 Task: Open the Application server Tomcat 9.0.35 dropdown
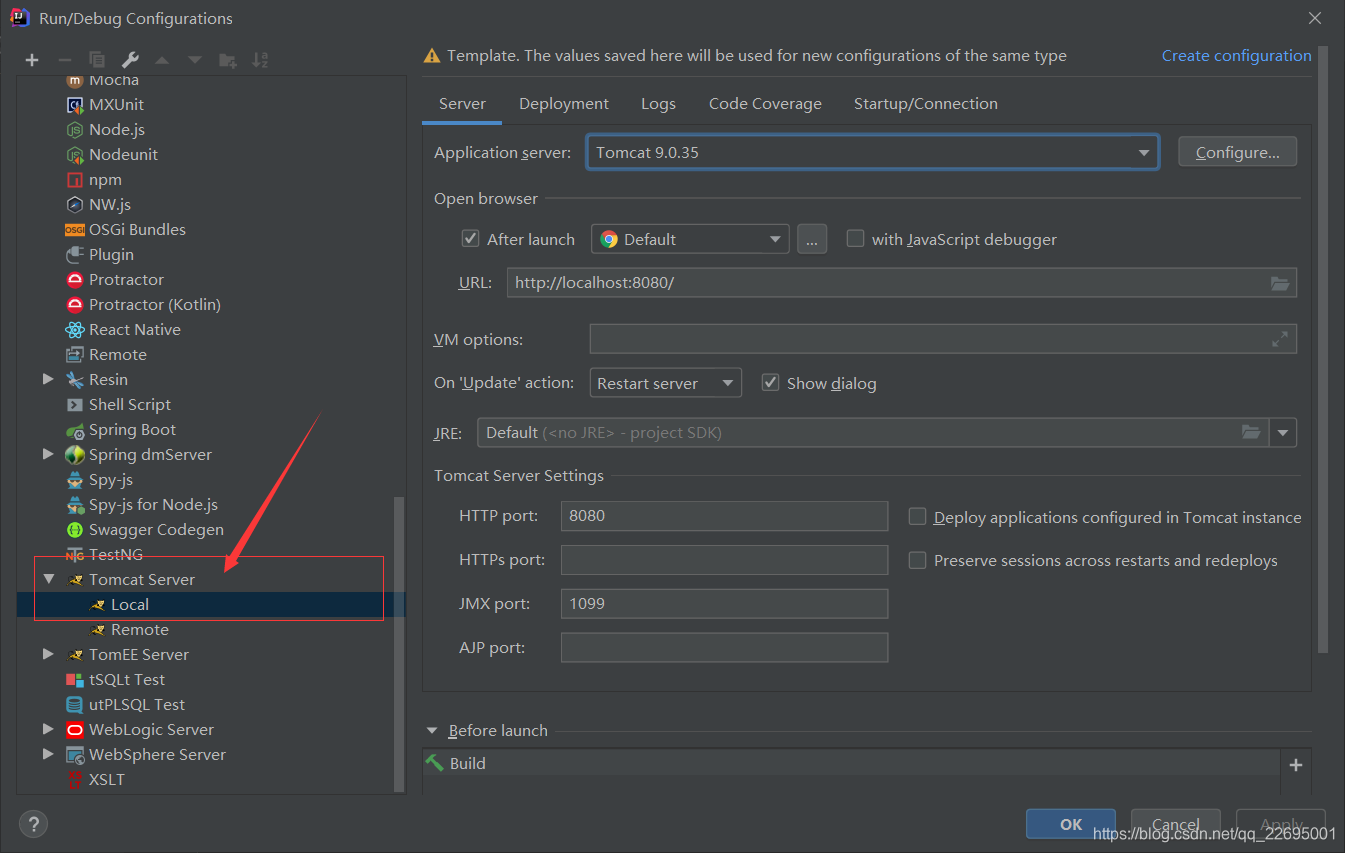872,152
